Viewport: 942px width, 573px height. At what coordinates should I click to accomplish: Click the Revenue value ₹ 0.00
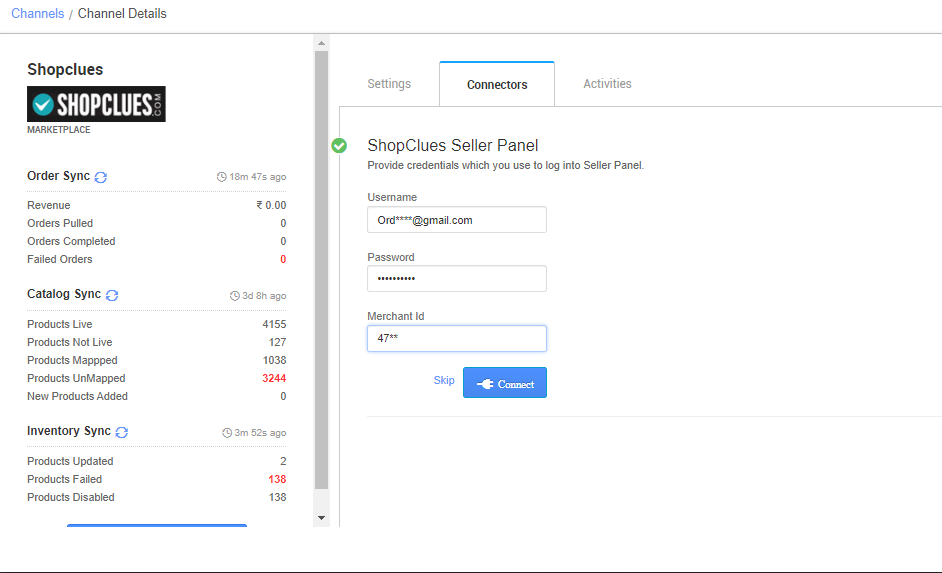click(x=271, y=205)
